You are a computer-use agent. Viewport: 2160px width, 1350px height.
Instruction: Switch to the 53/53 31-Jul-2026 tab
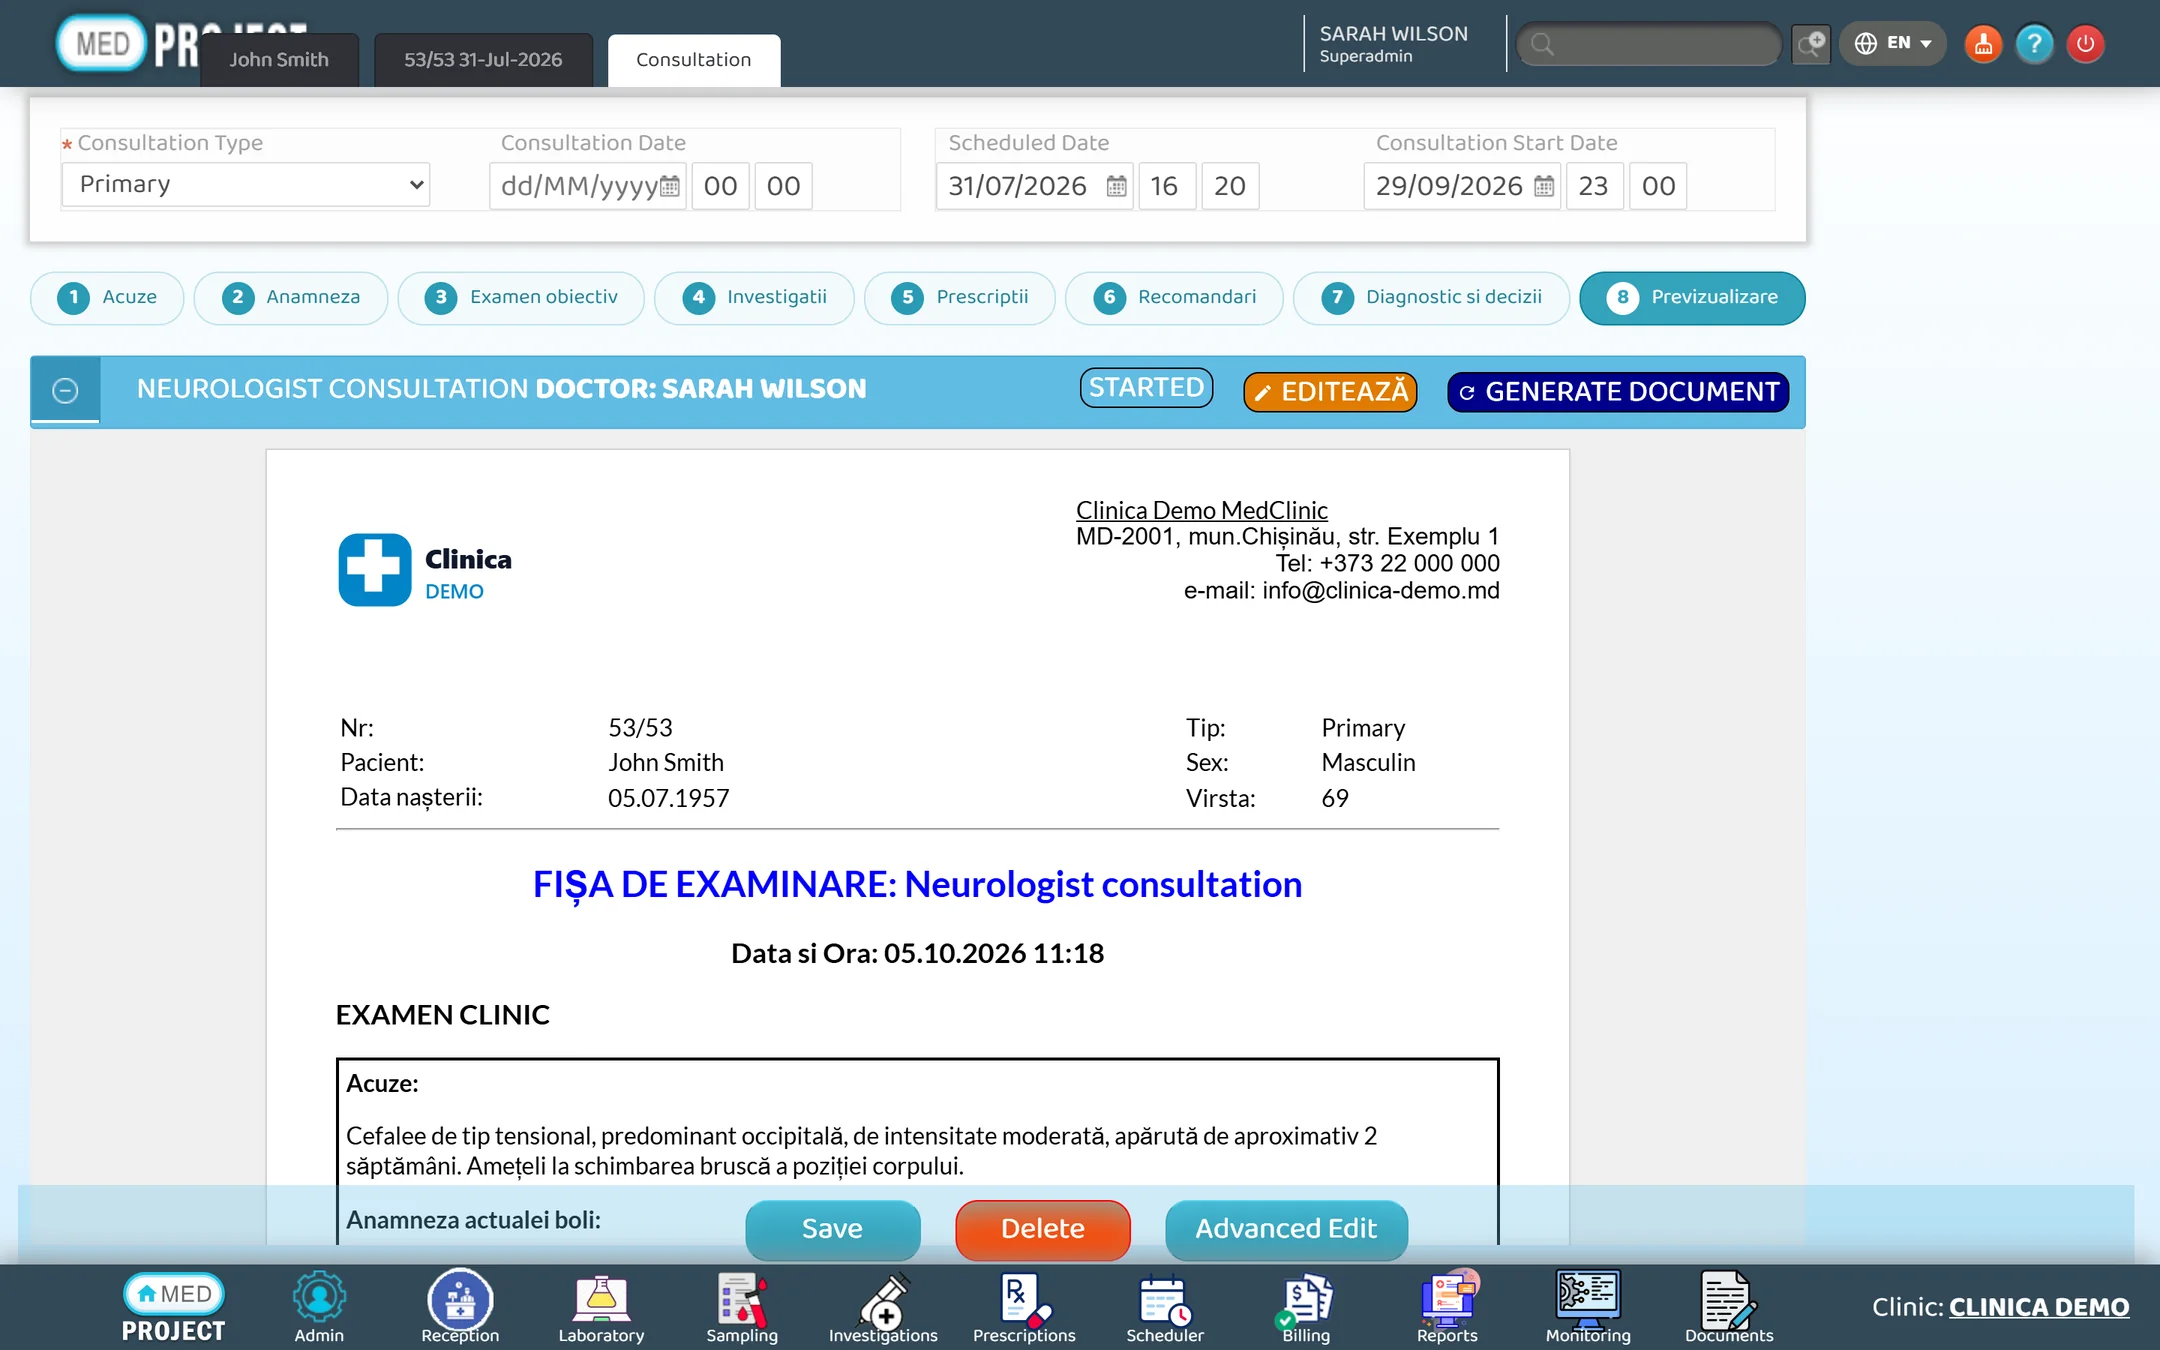(483, 59)
